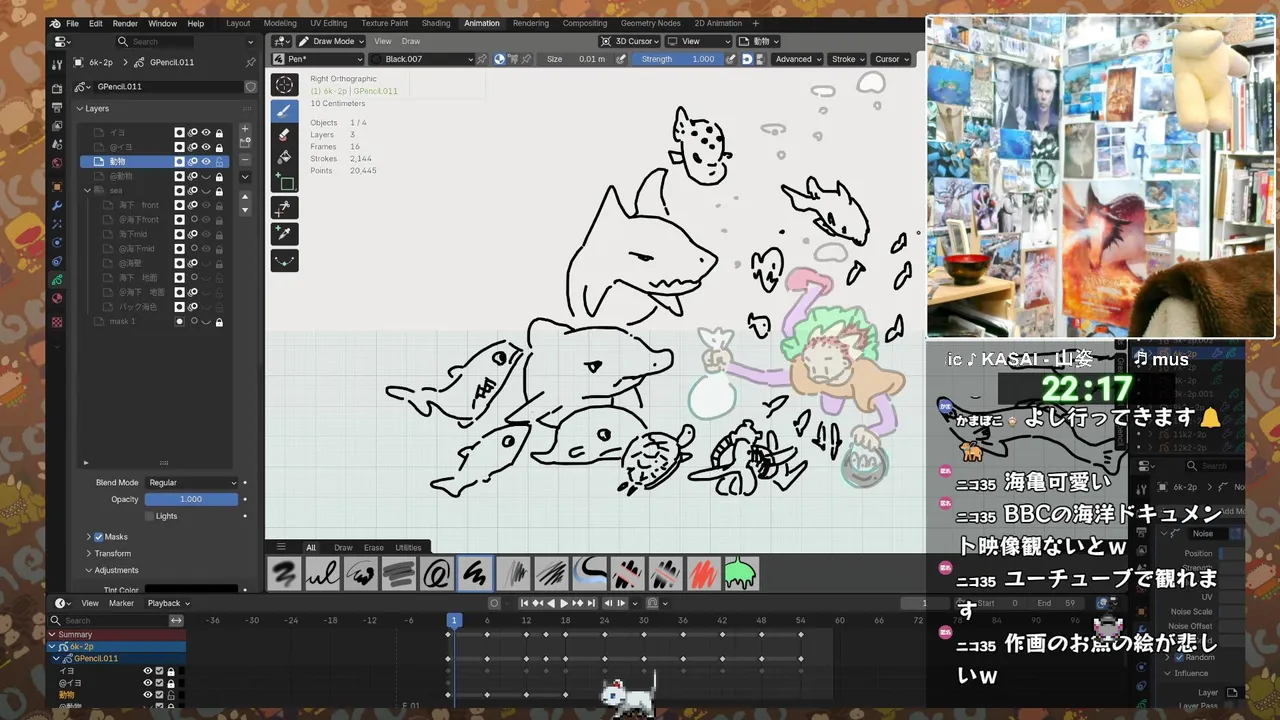Viewport: 1280px width, 720px height.
Task: Open the timeline Playback popover
Action: point(168,603)
